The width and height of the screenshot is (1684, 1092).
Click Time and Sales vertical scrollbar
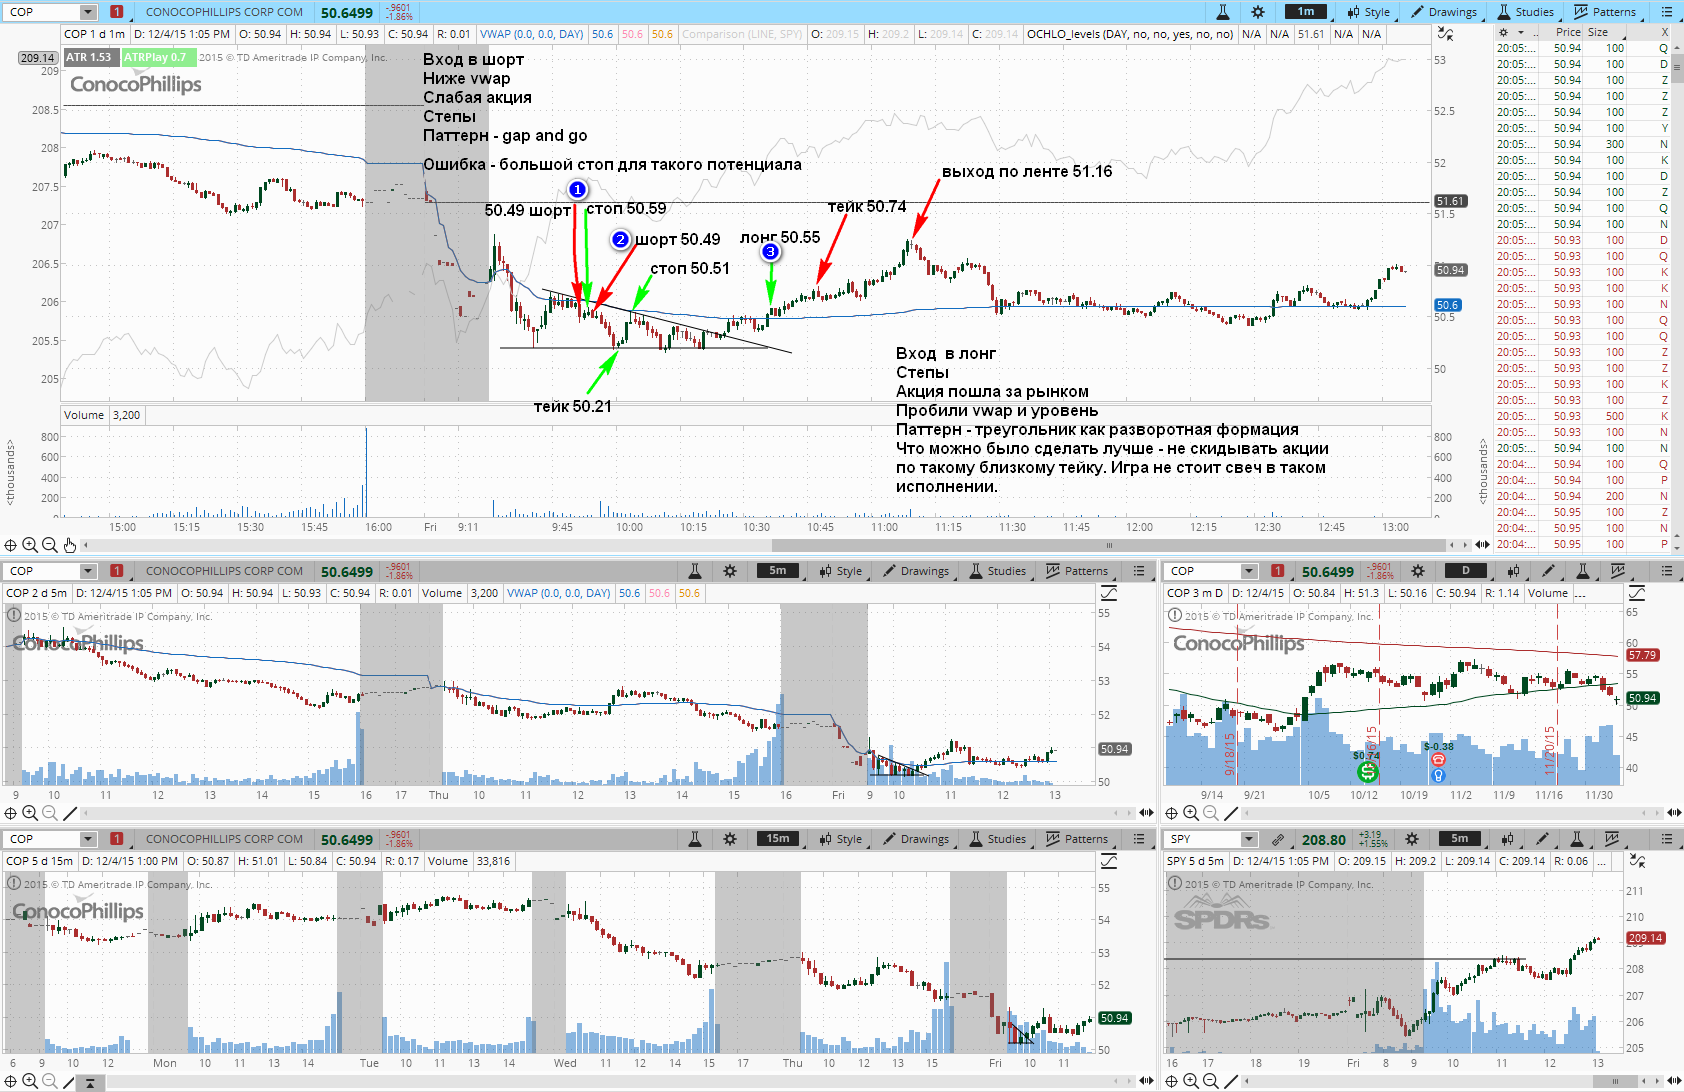1678,70
